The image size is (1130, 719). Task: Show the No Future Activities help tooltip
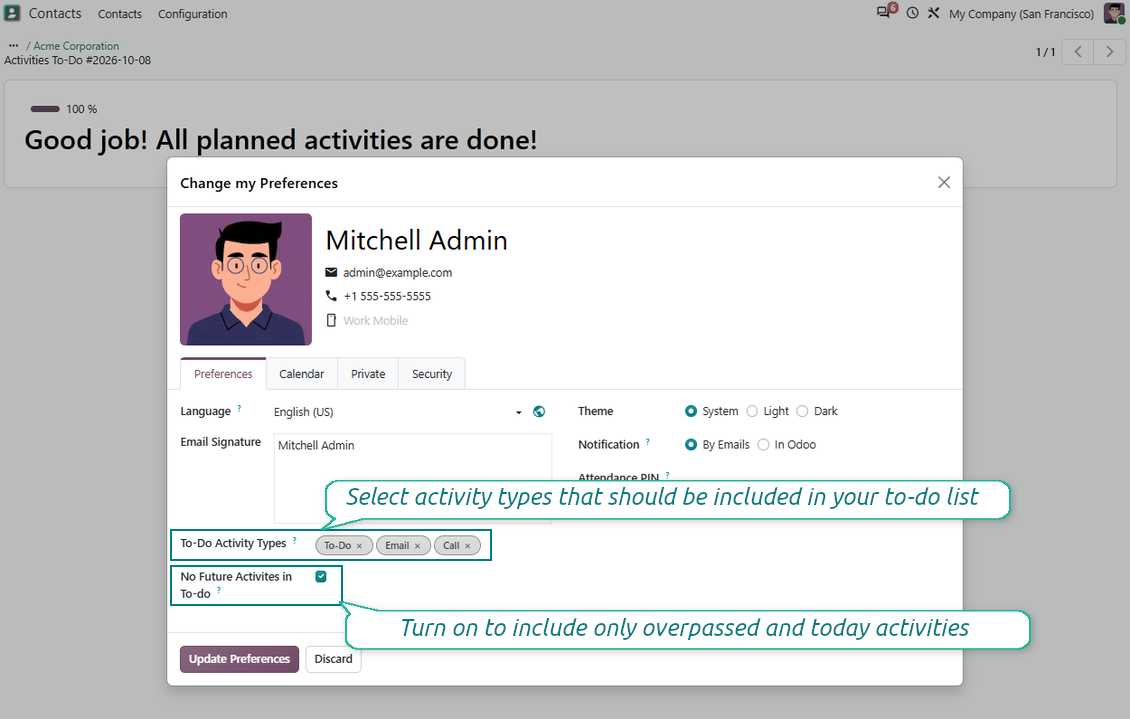[x=218, y=590]
